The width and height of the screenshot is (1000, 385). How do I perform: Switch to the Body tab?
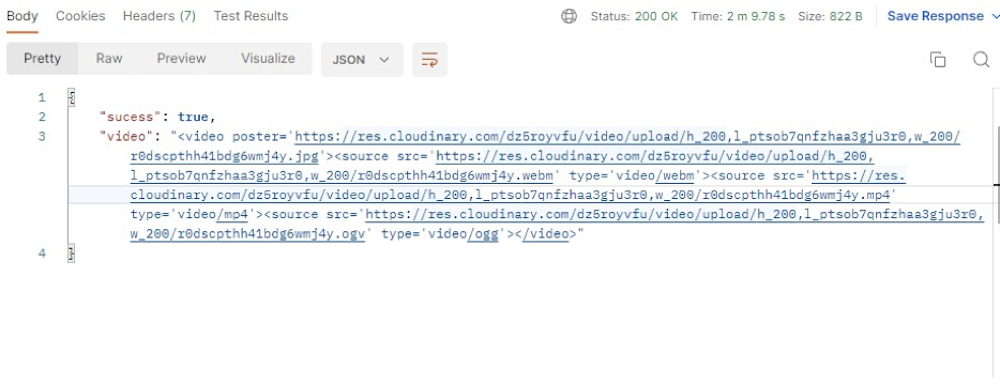(x=22, y=16)
